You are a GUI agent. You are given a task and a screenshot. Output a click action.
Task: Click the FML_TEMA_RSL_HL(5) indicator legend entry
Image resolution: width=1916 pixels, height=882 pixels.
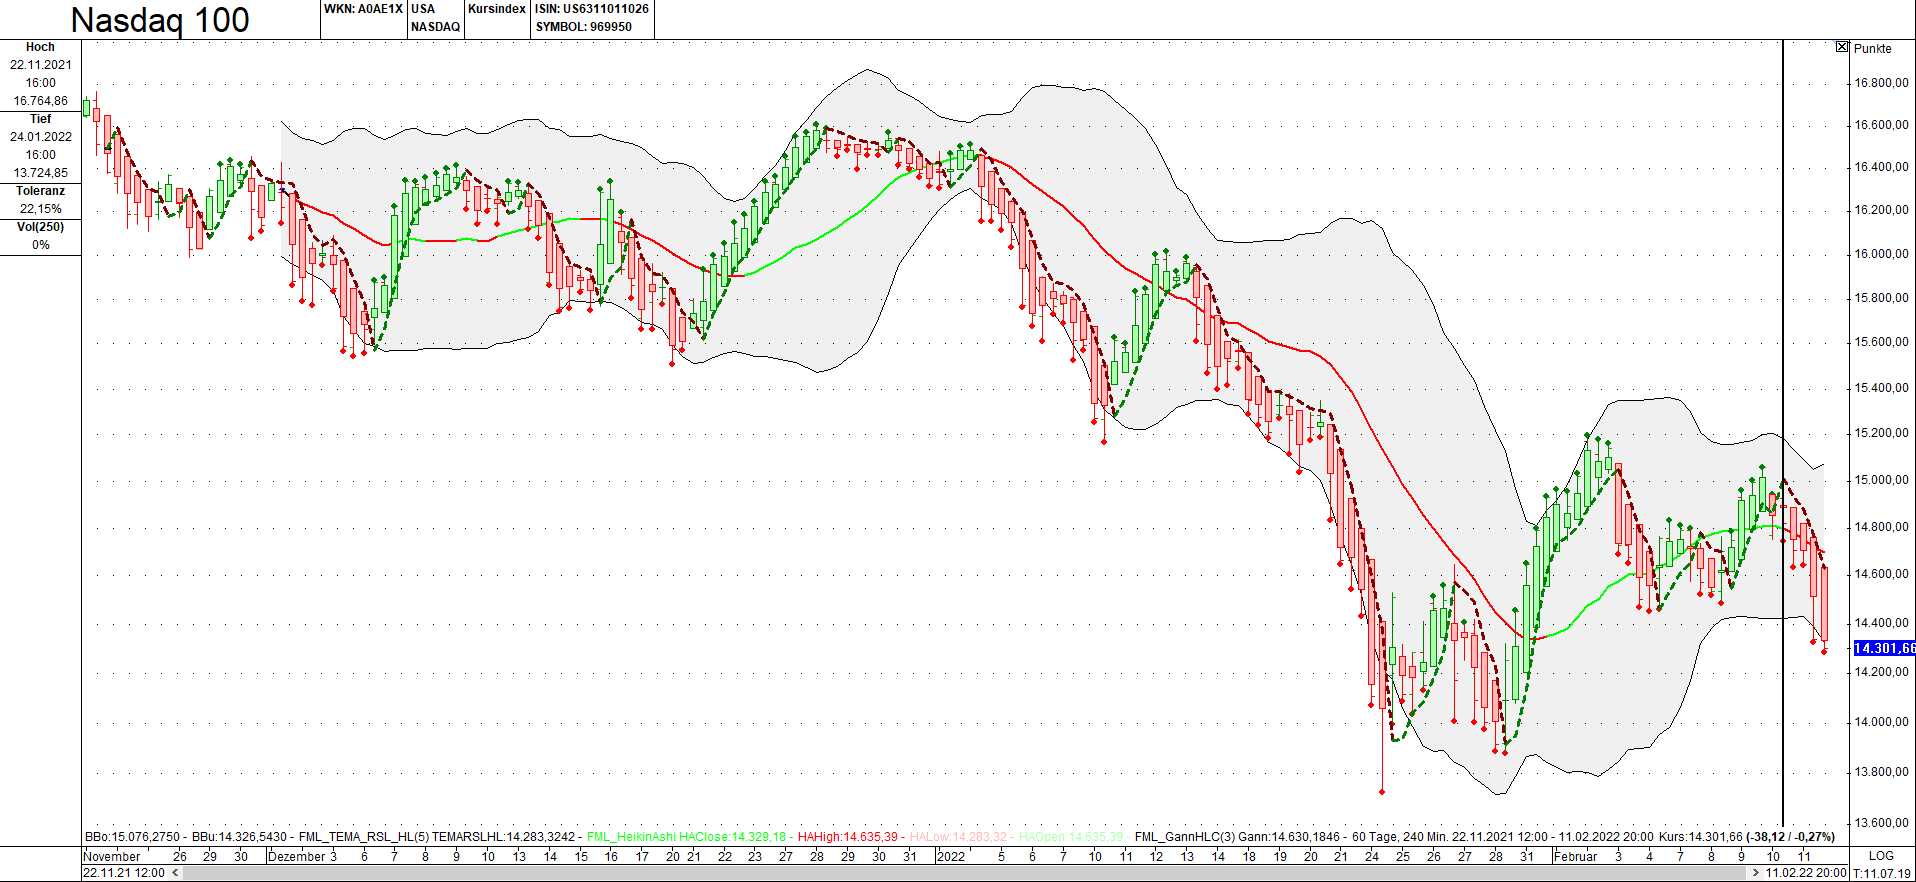click(437, 837)
